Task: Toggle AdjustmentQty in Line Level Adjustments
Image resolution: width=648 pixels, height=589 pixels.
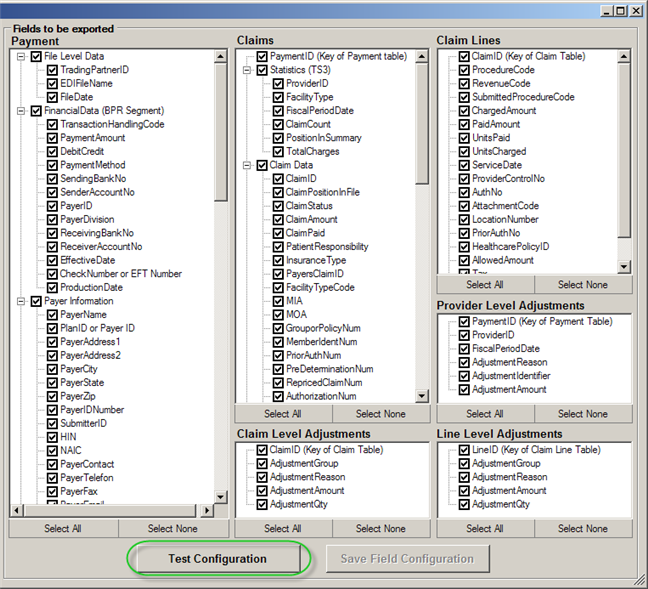Action: tap(464, 505)
